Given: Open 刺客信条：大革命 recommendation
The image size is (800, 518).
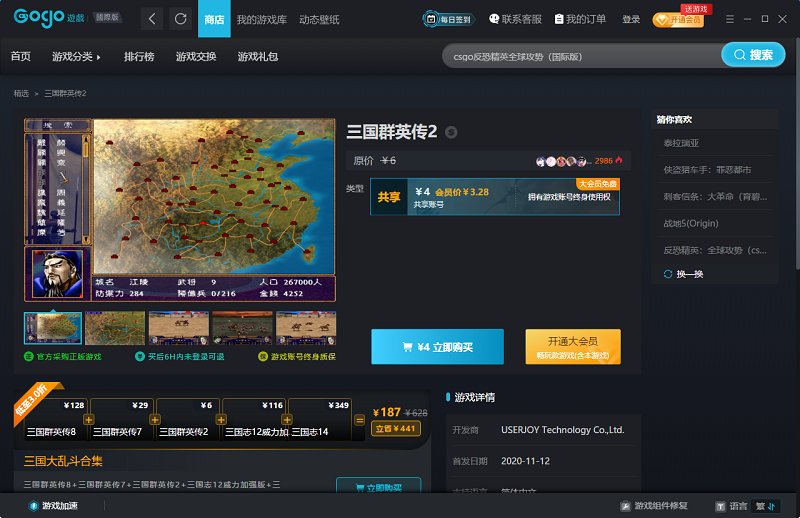Looking at the screenshot, I should [714, 196].
